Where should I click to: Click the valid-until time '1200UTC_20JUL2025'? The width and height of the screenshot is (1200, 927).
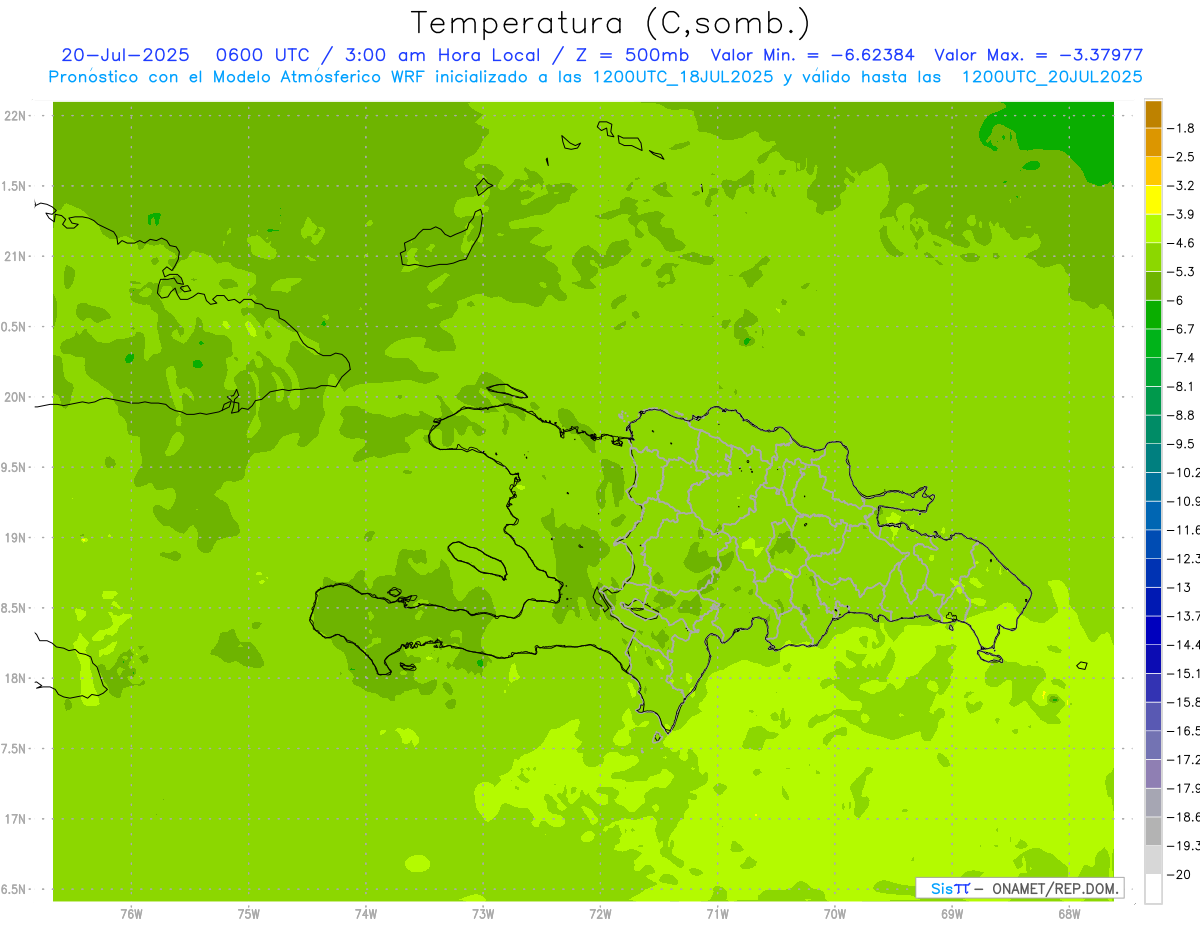[x=1052, y=77]
